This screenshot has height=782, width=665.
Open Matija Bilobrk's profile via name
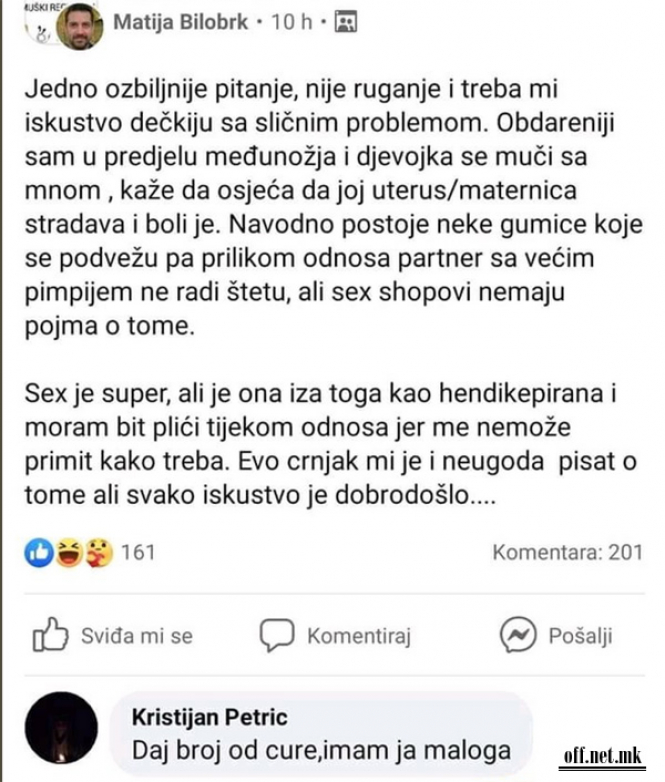tap(177, 20)
